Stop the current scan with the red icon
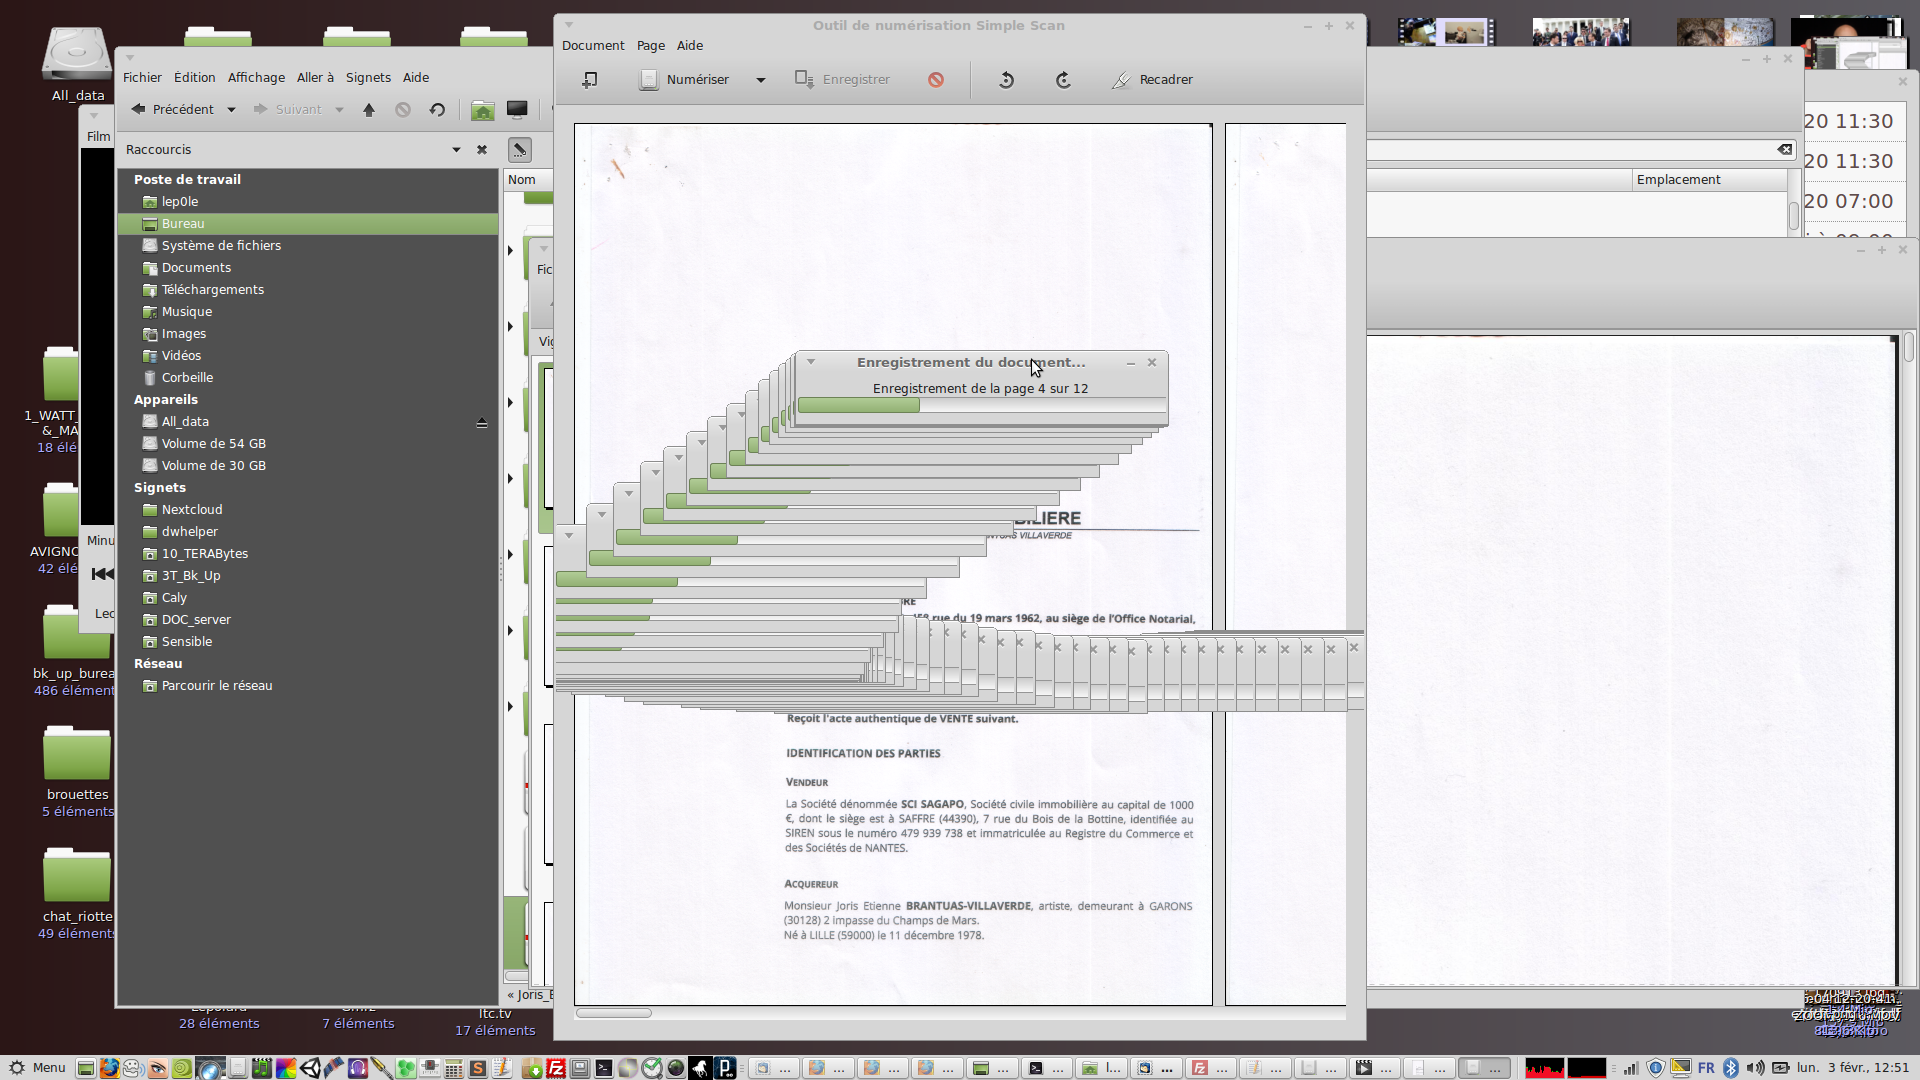 936,80
